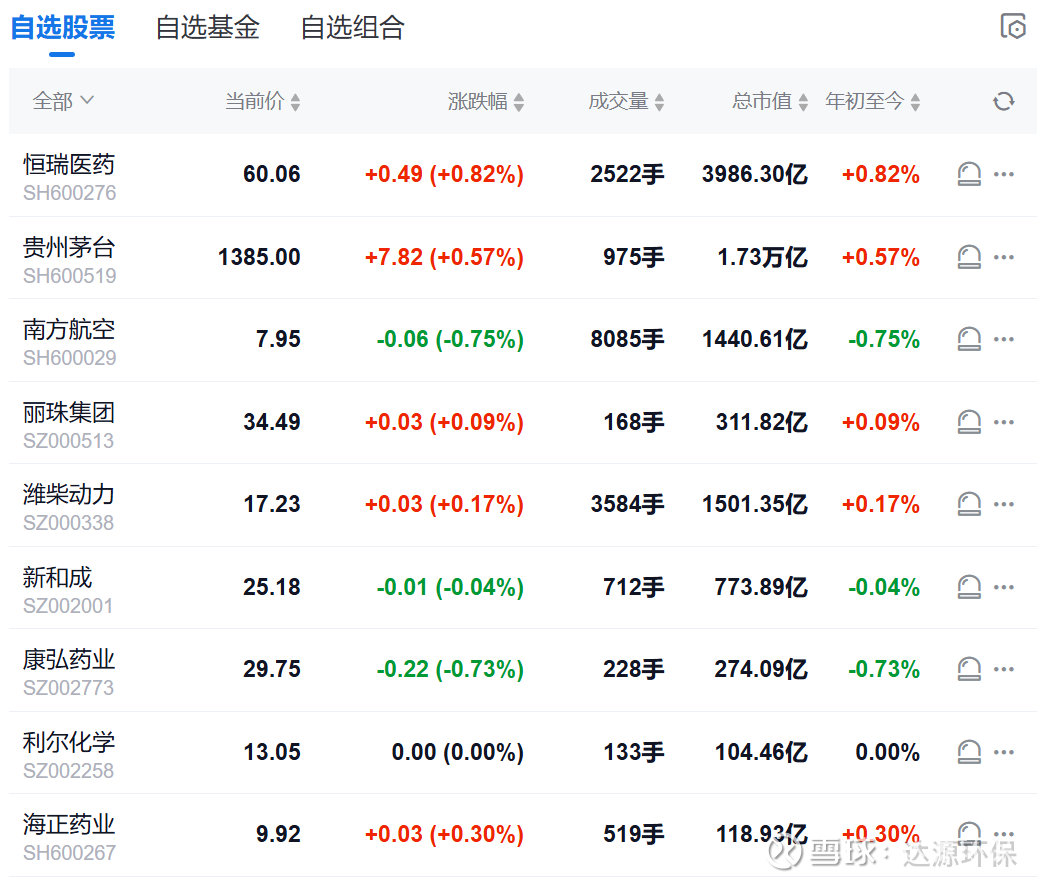Click the volume 3584手
This screenshot has width=1047, height=885.
(x=627, y=504)
